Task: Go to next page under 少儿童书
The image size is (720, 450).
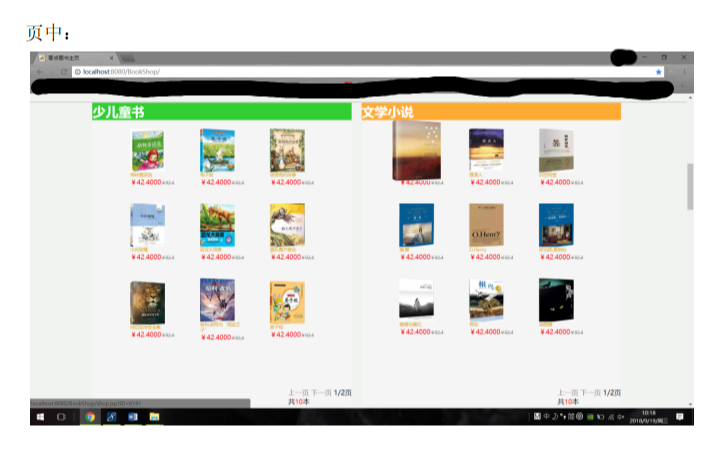Action: [x=320, y=393]
